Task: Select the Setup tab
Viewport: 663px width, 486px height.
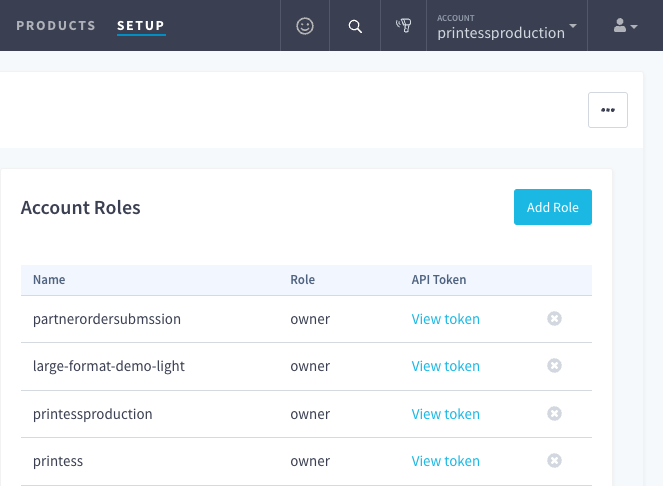Action: 141,26
